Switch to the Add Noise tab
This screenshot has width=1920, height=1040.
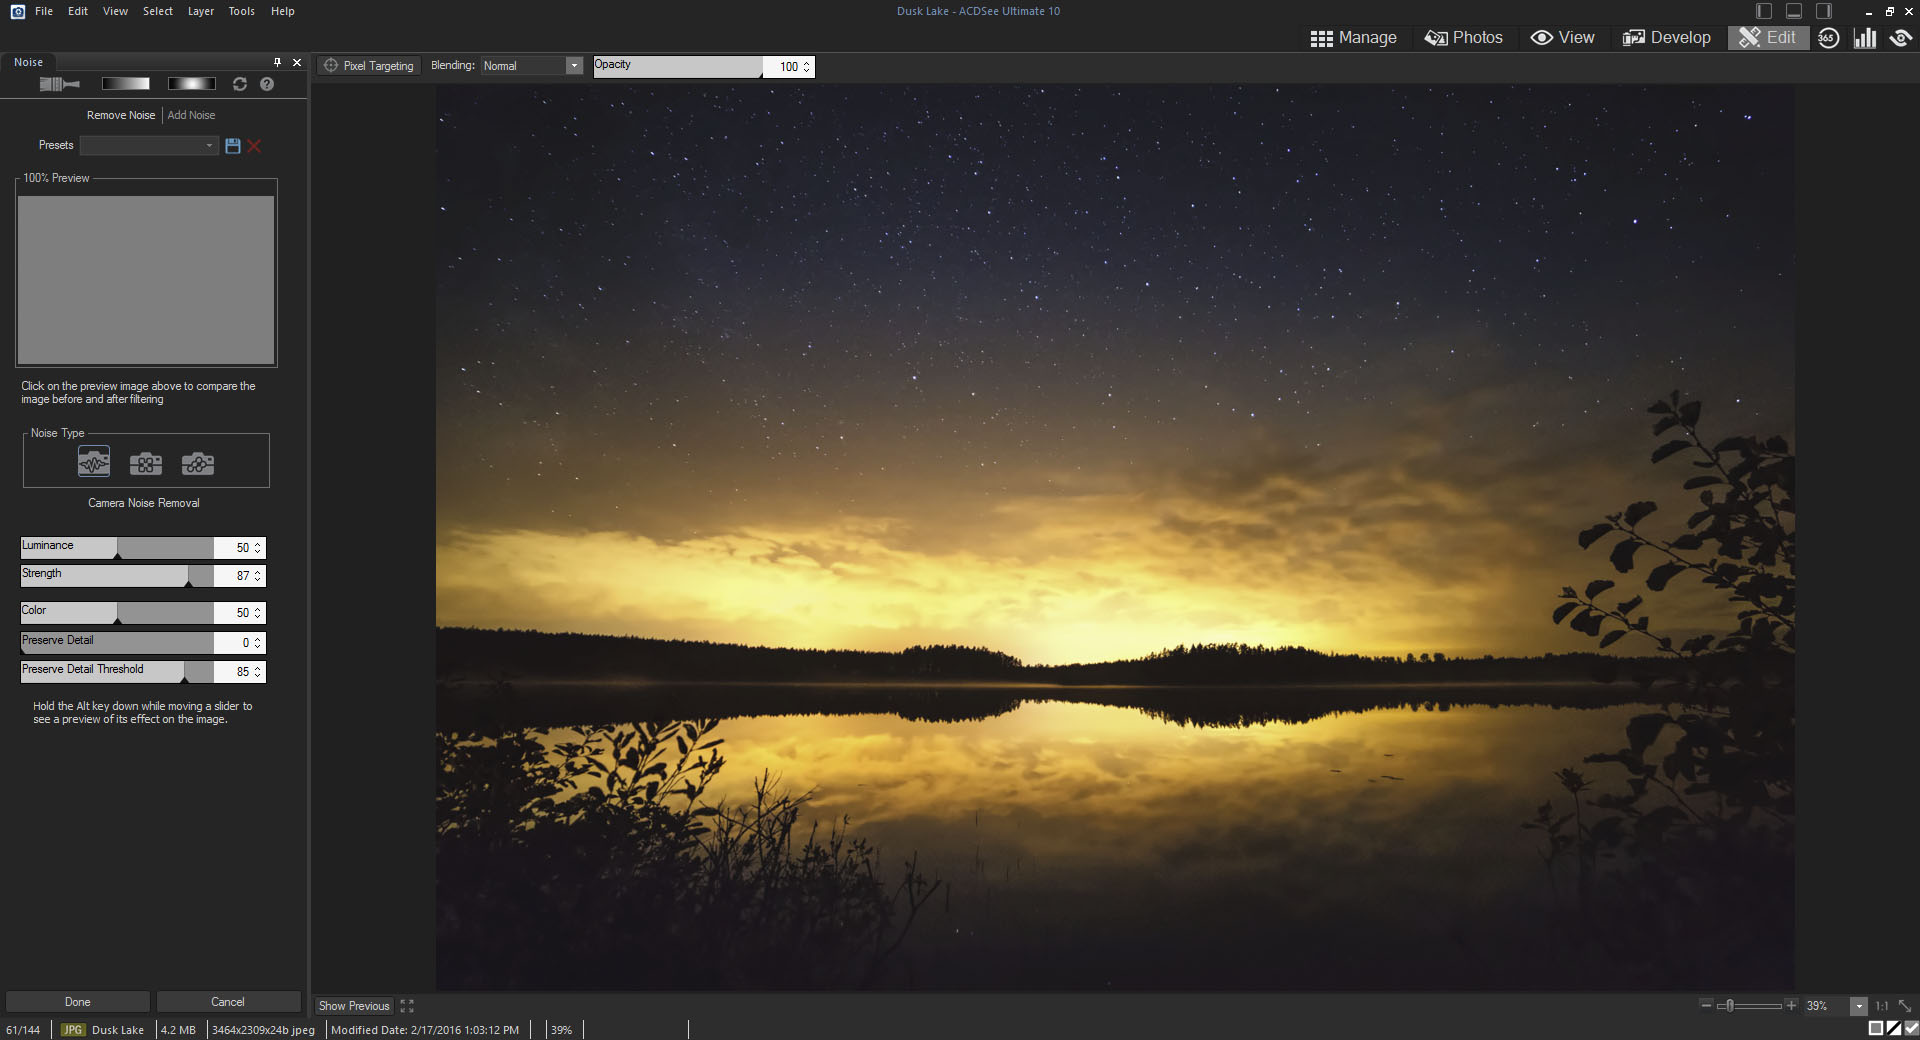tap(191, 115)
